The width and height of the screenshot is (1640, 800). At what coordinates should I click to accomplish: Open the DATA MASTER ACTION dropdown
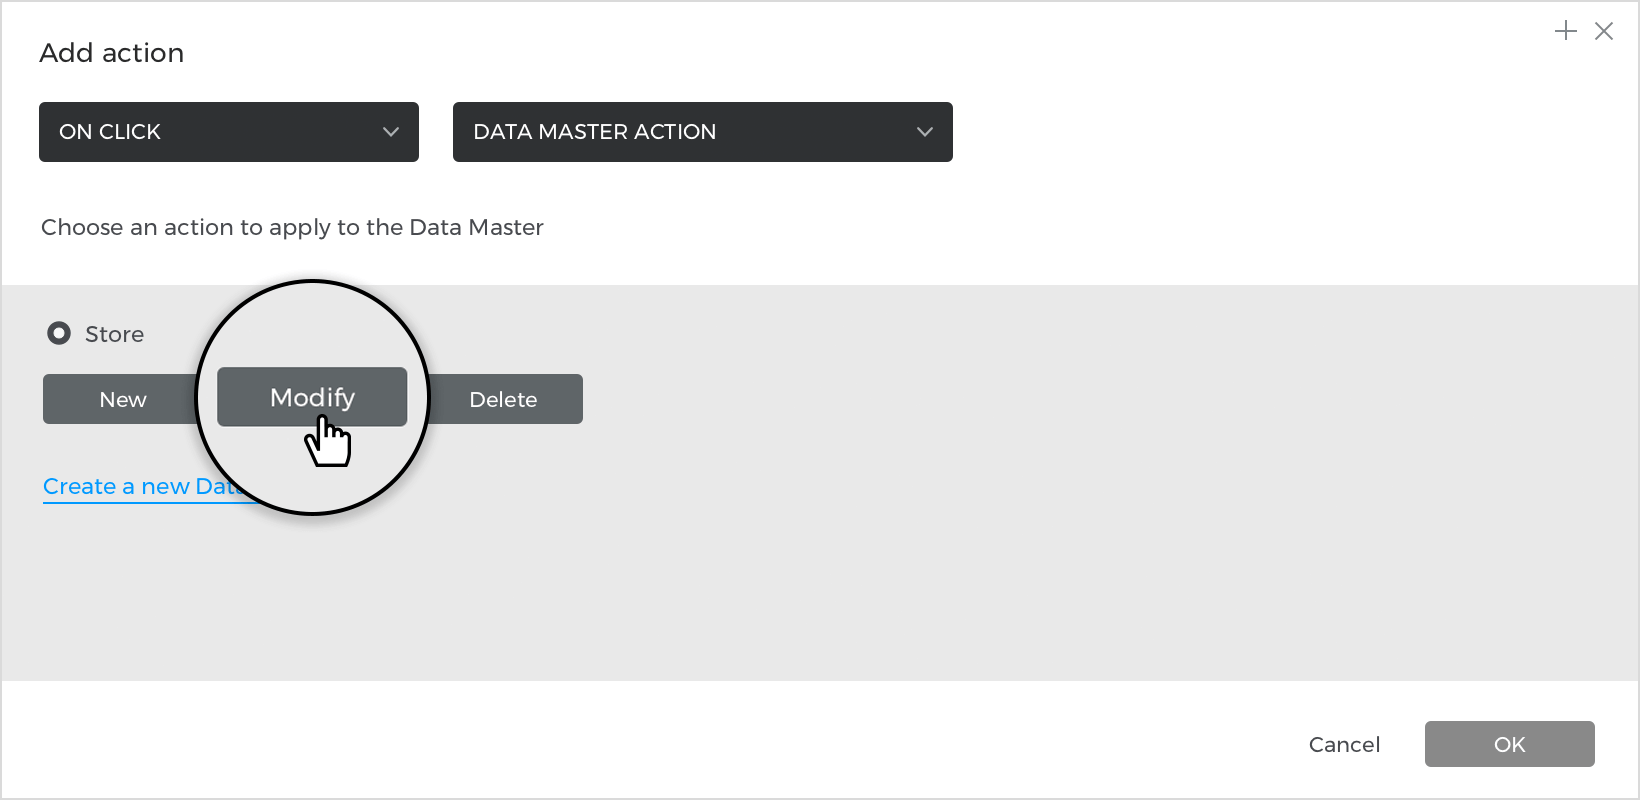(x=703, y=132)
